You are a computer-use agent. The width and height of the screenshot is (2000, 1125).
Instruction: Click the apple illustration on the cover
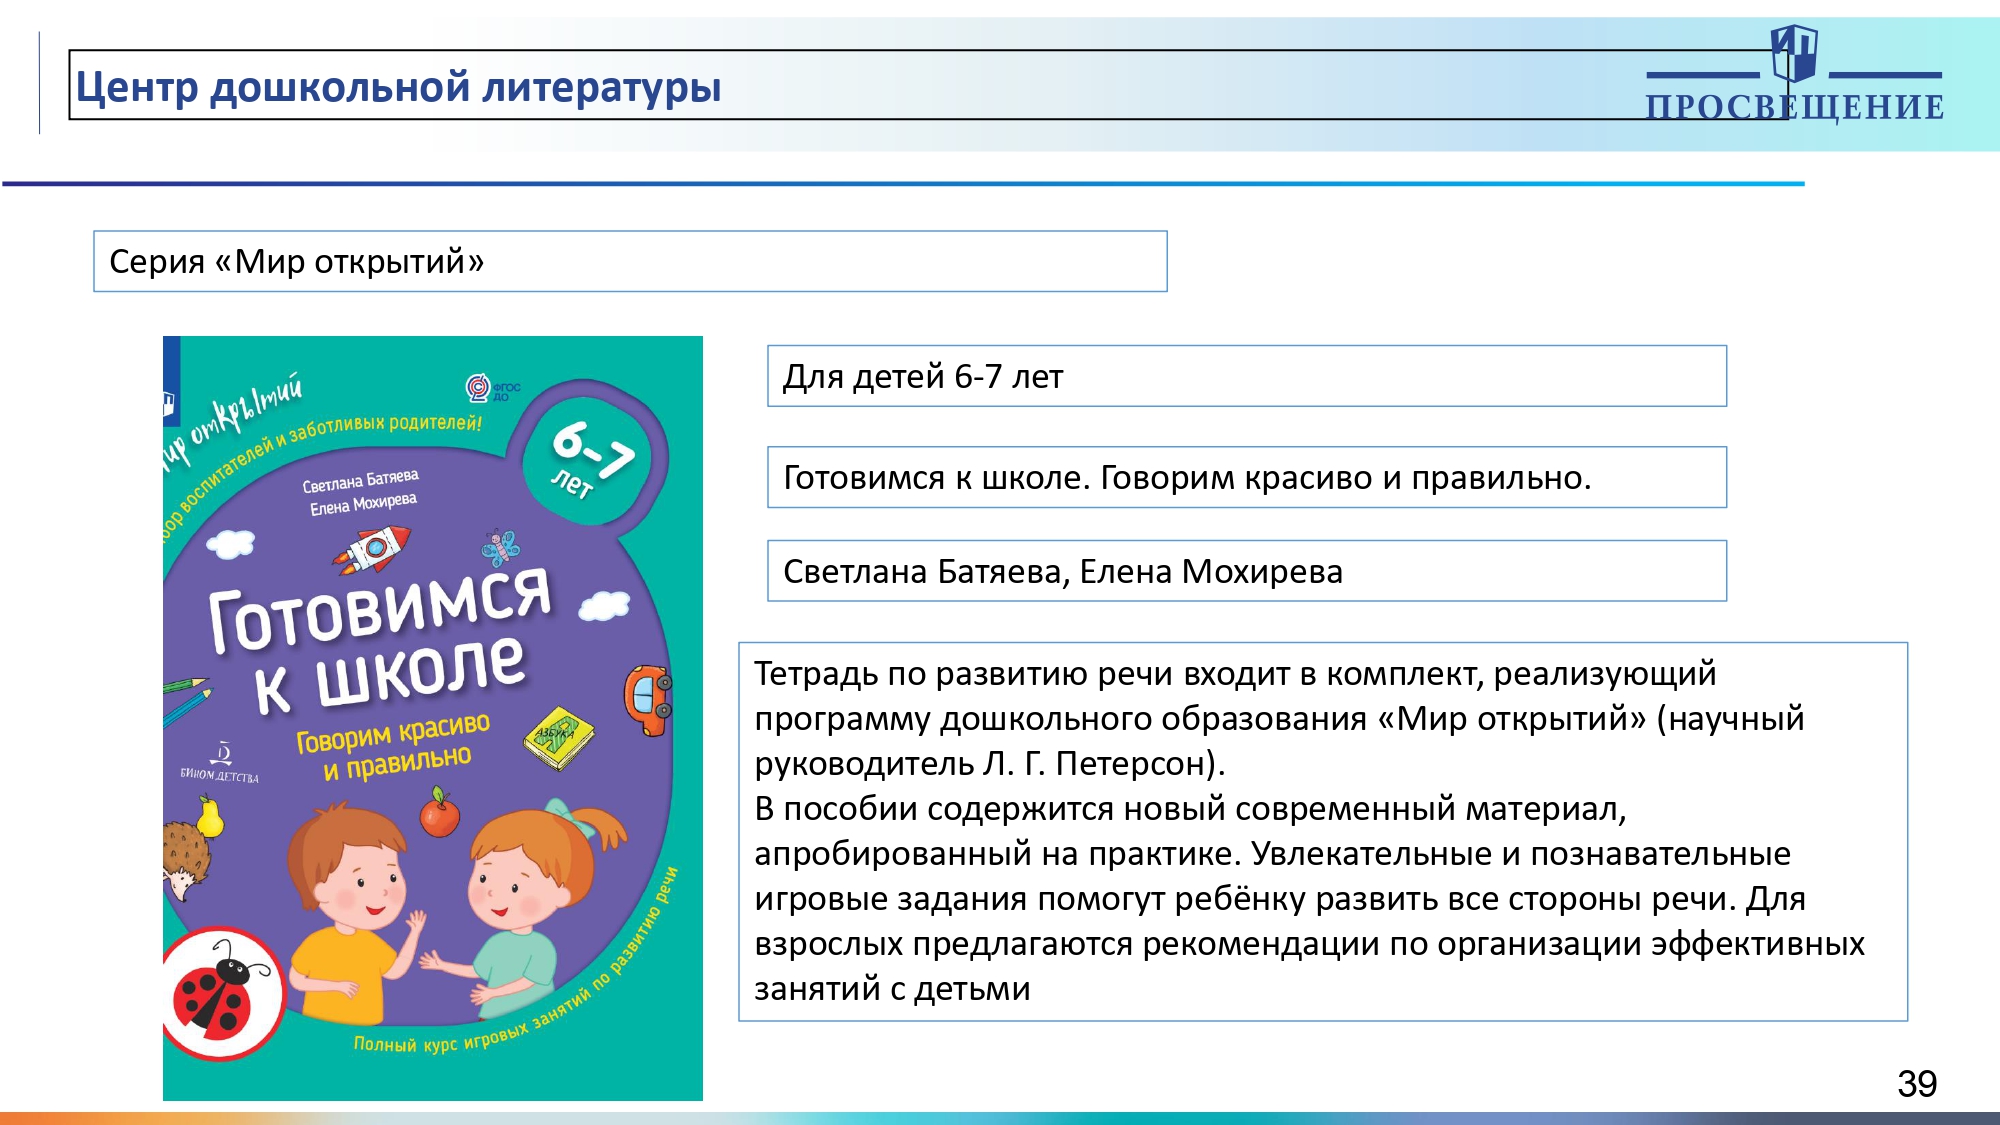coord(439,812)
